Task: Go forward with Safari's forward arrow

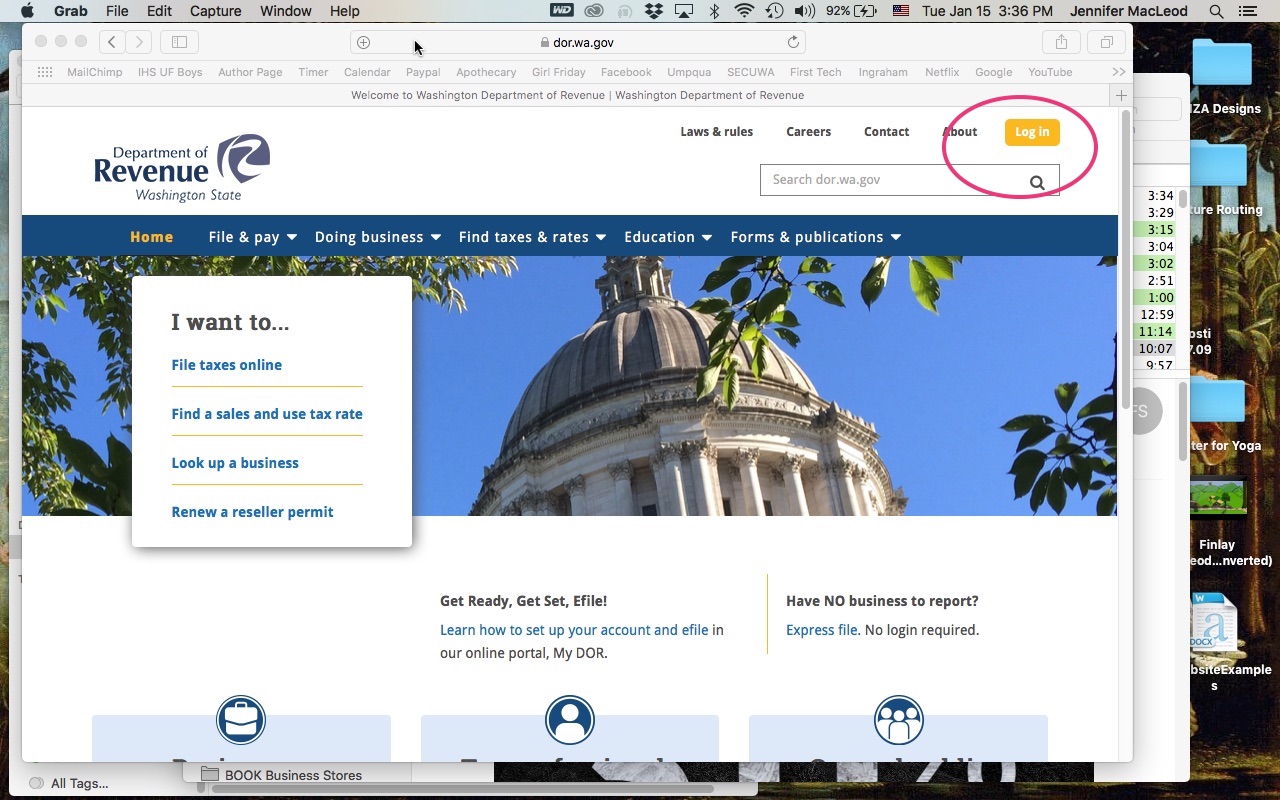Action: 139,42
